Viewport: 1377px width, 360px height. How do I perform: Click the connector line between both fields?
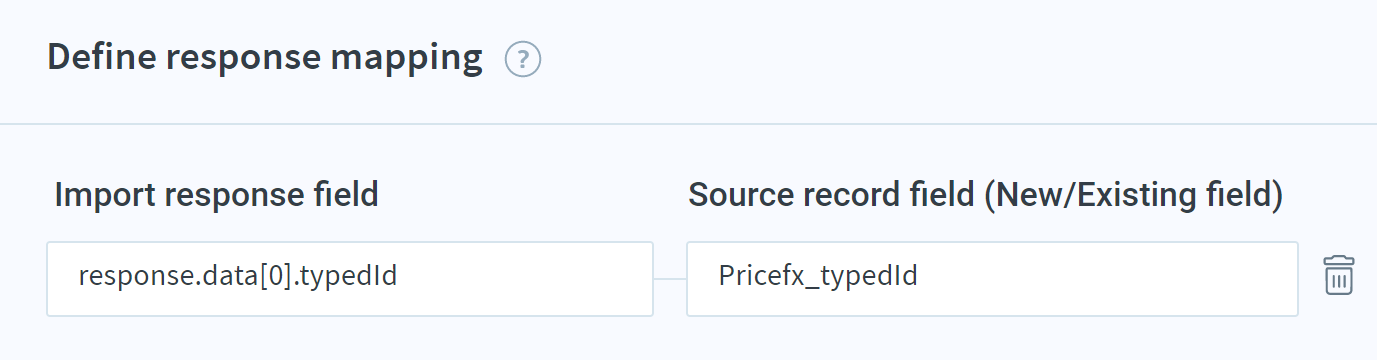point(670,278)
